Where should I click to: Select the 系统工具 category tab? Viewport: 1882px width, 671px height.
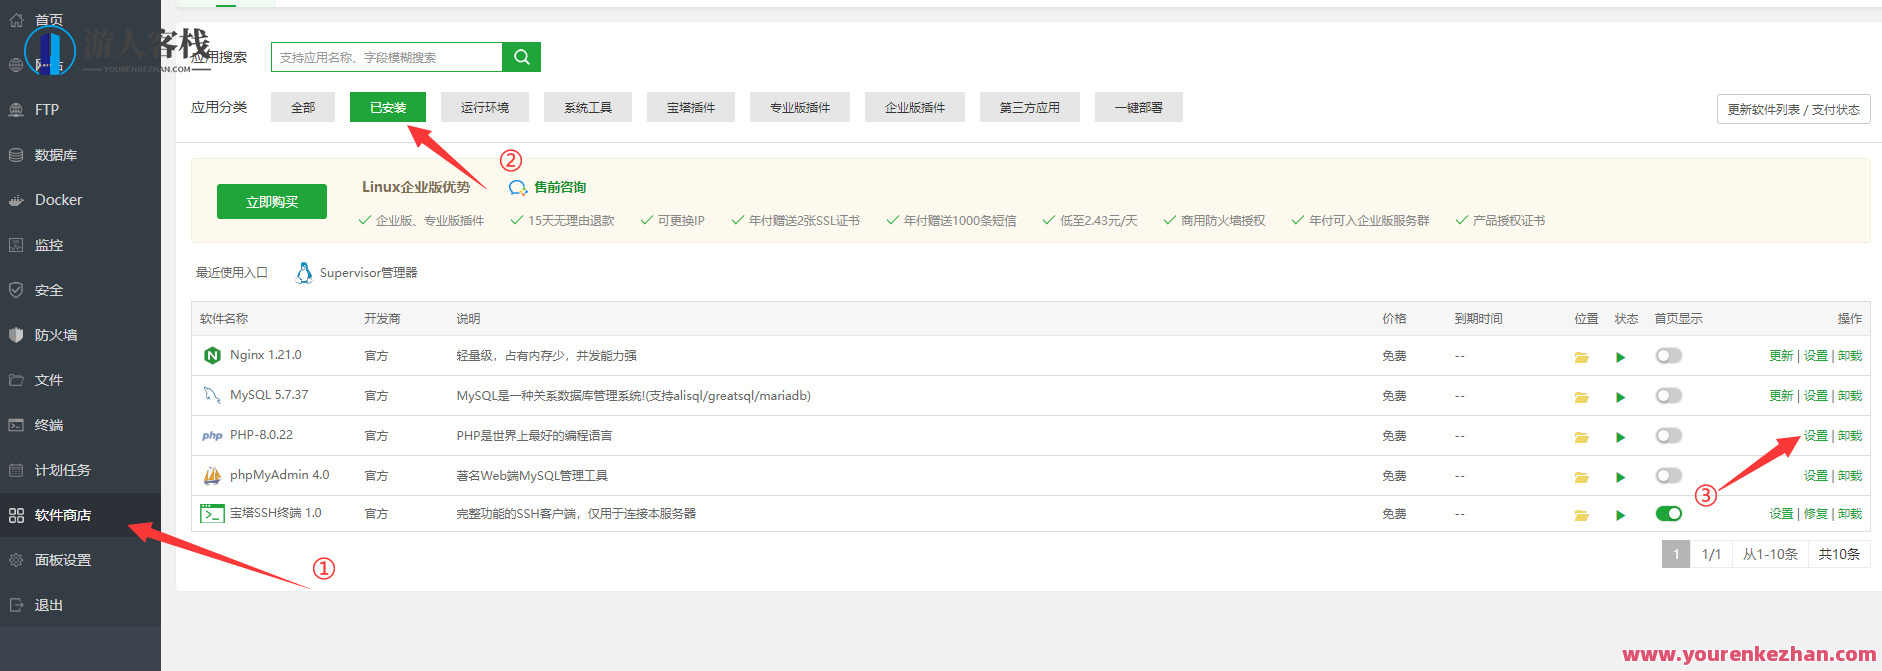(588, 107)
